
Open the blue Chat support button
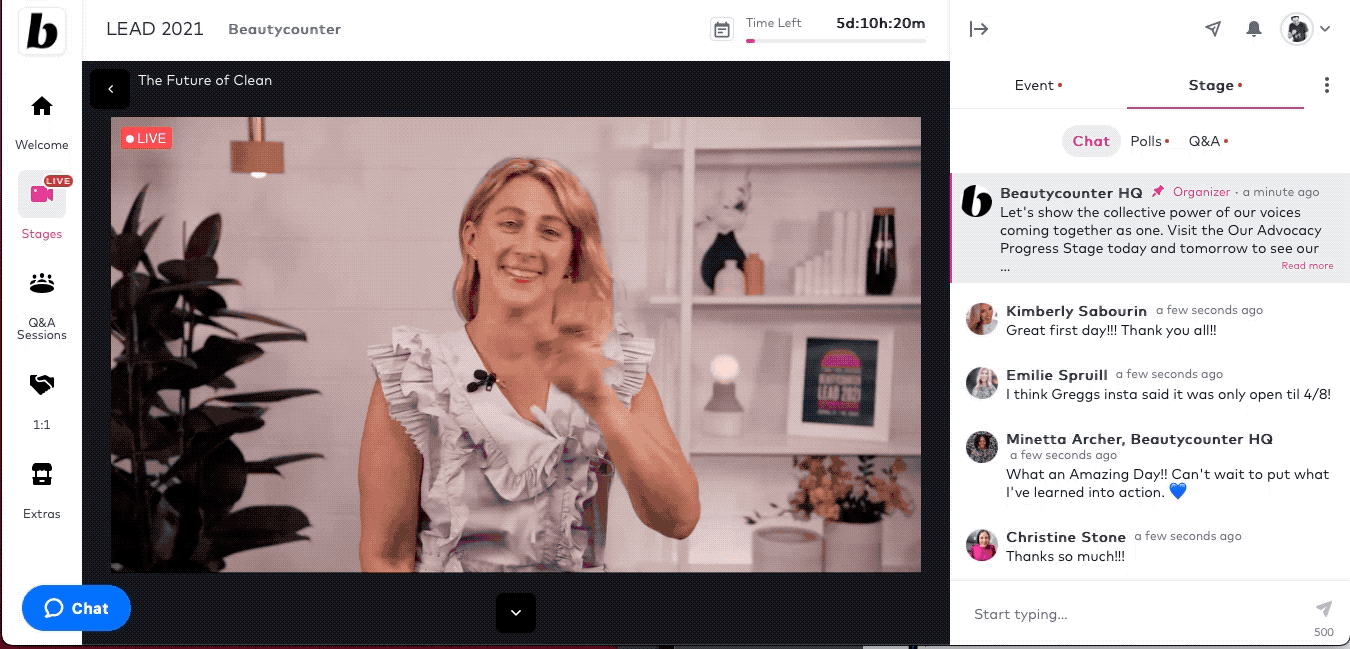coord(76,608)
